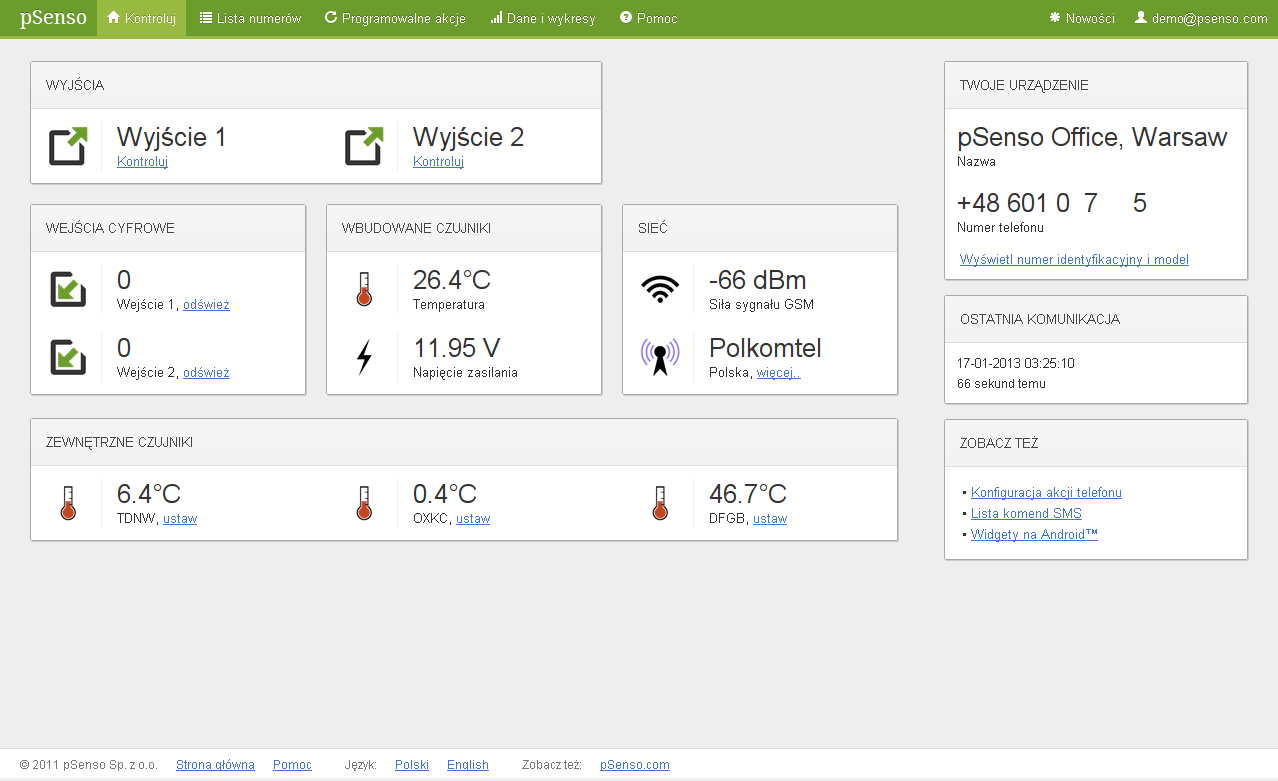Click Kontroluj link under Wyjście 1

[x=142, y=162]
